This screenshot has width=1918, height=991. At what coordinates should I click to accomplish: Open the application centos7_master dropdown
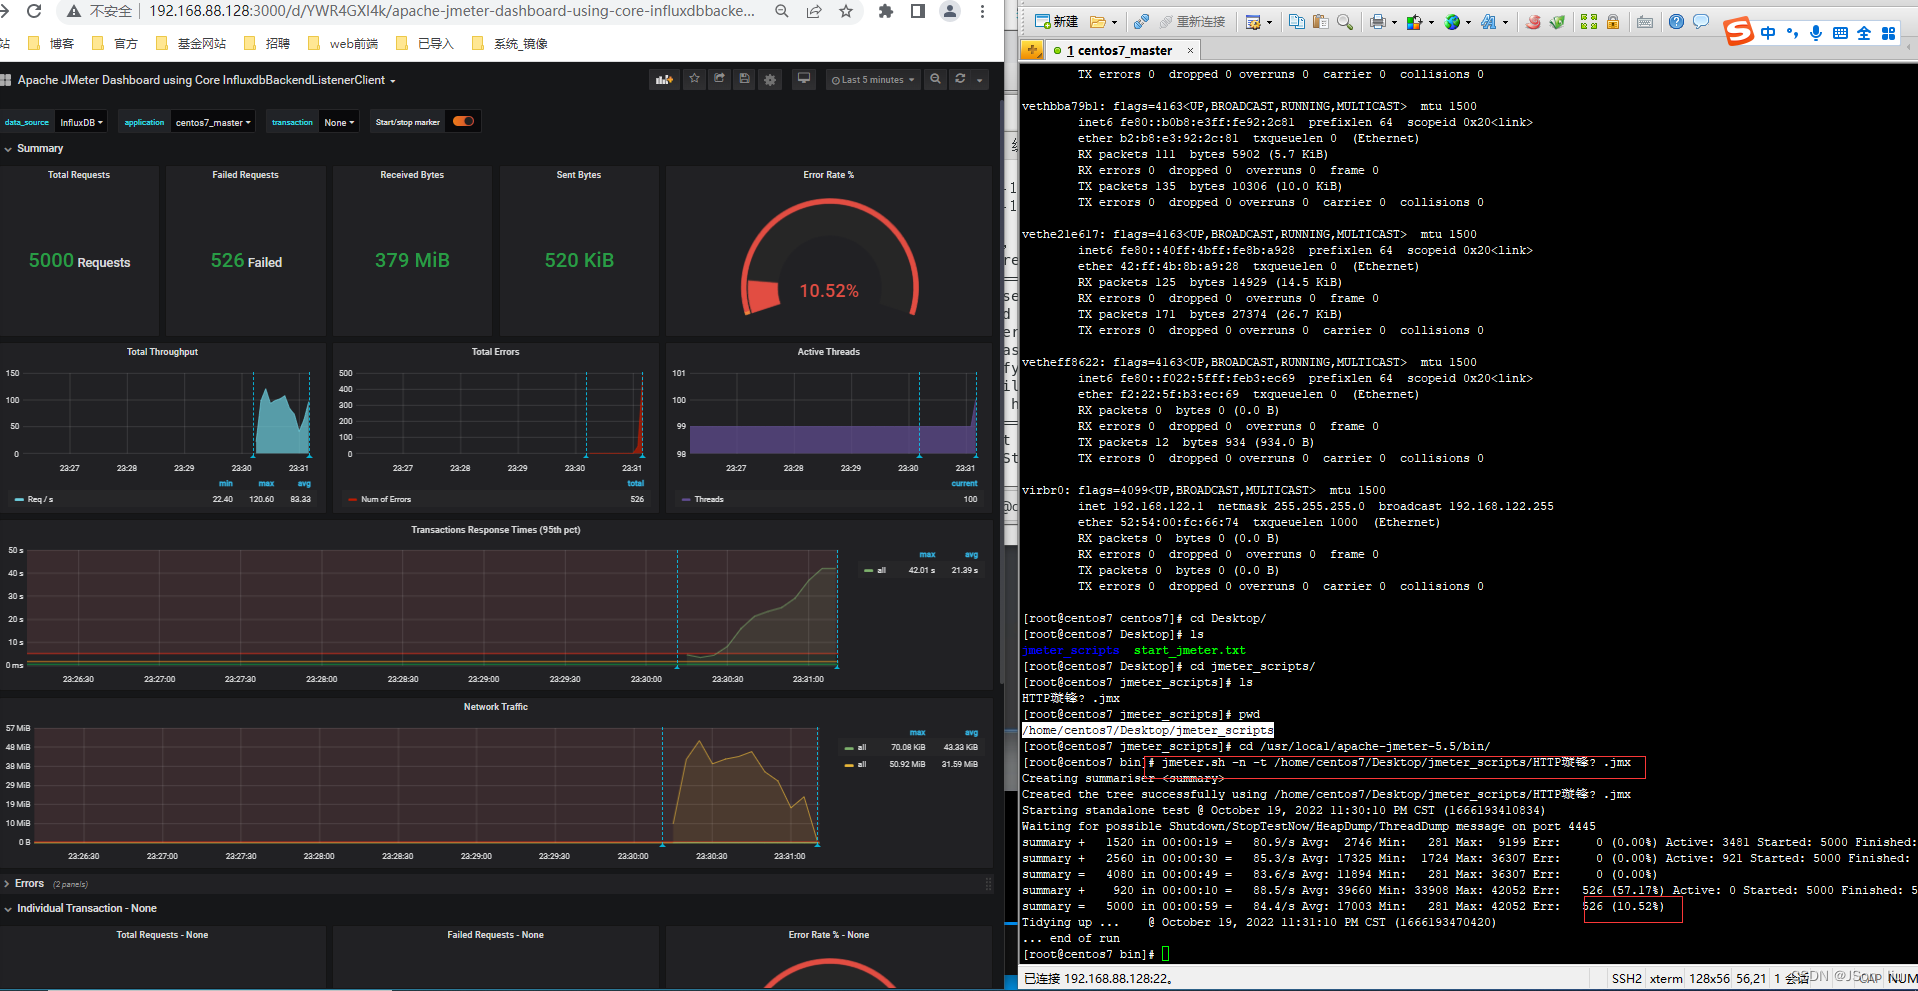(x=213, y=122)
